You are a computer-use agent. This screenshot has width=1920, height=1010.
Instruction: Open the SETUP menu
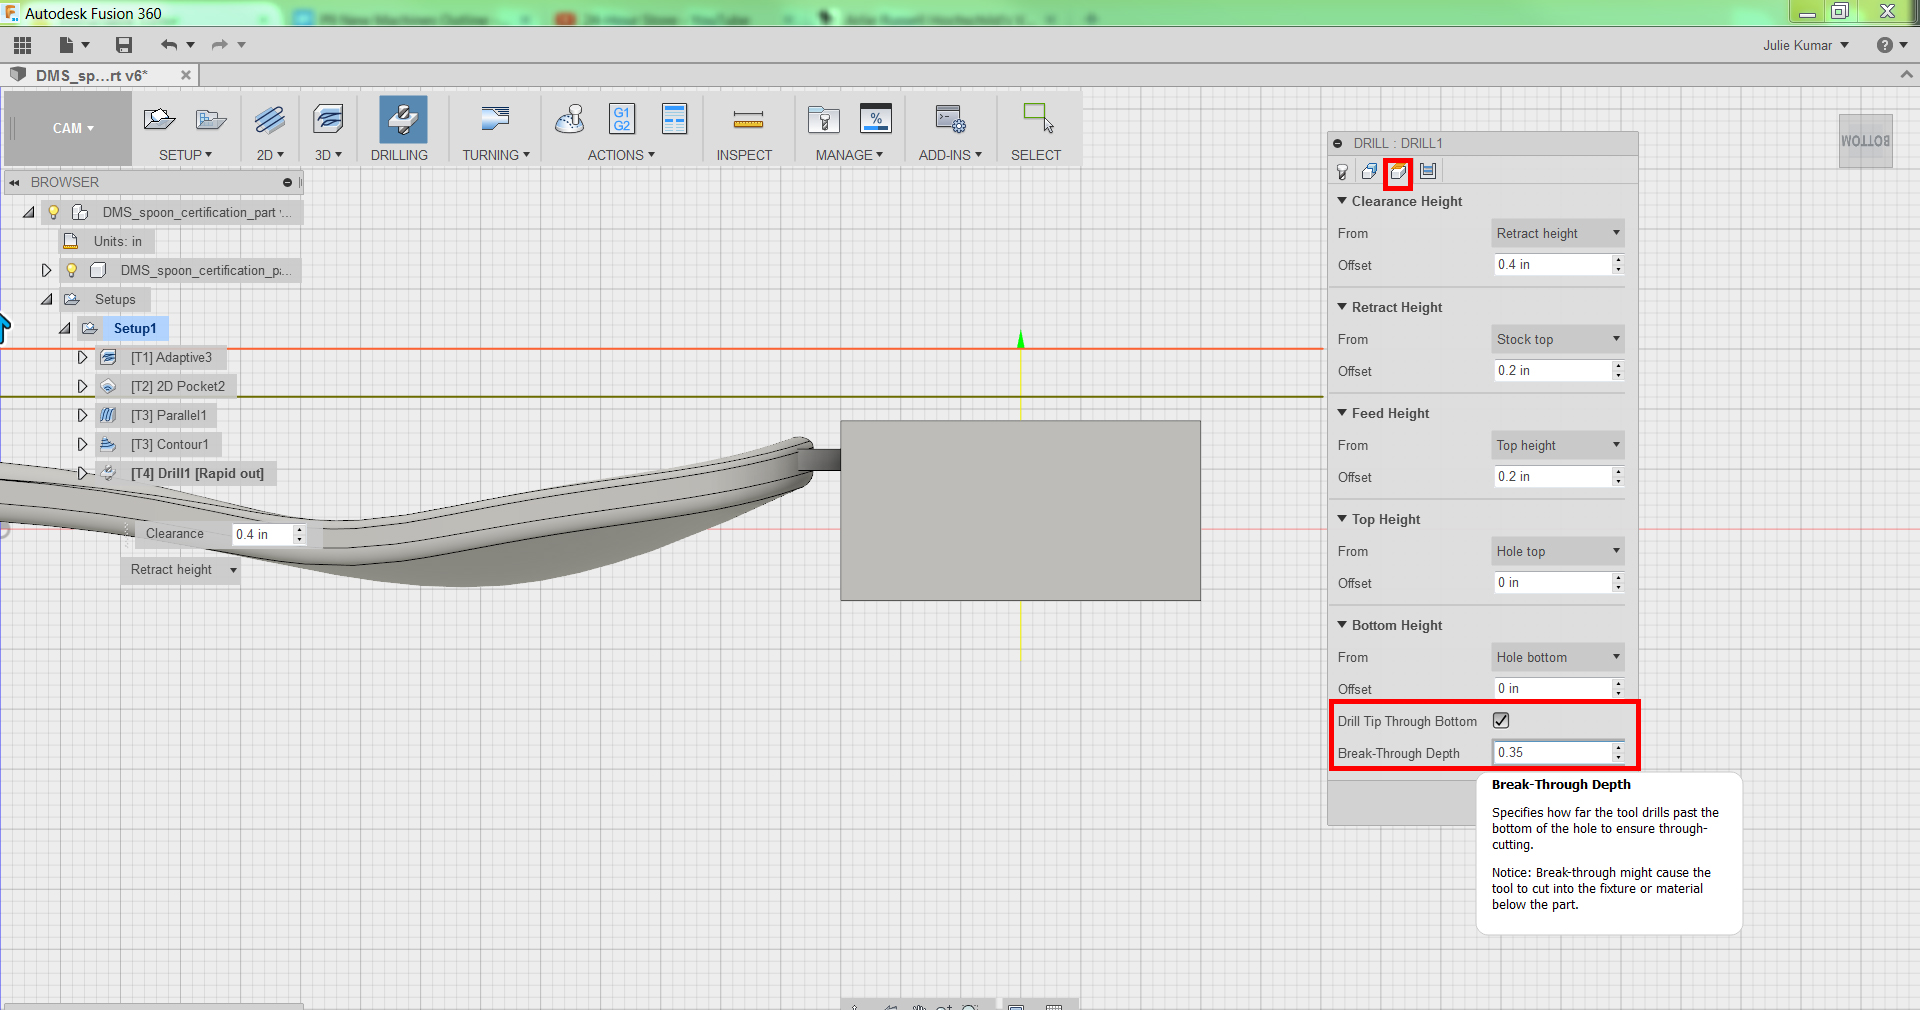pyautogui.click(x=185, y=155)
